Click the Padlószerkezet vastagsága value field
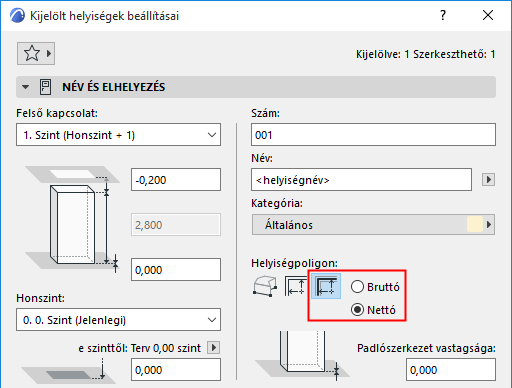 click(x=451, y=370)
